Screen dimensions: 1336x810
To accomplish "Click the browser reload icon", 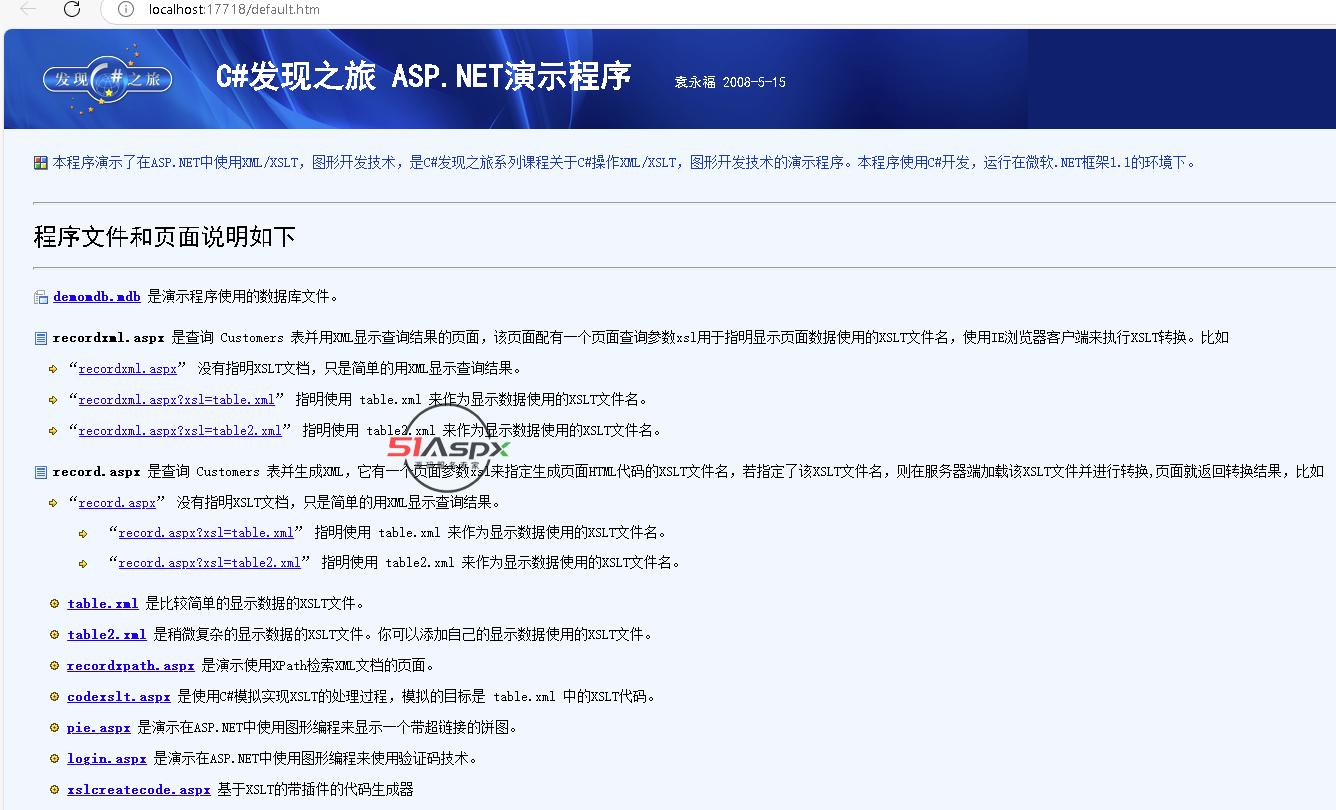I will point(72,10).
